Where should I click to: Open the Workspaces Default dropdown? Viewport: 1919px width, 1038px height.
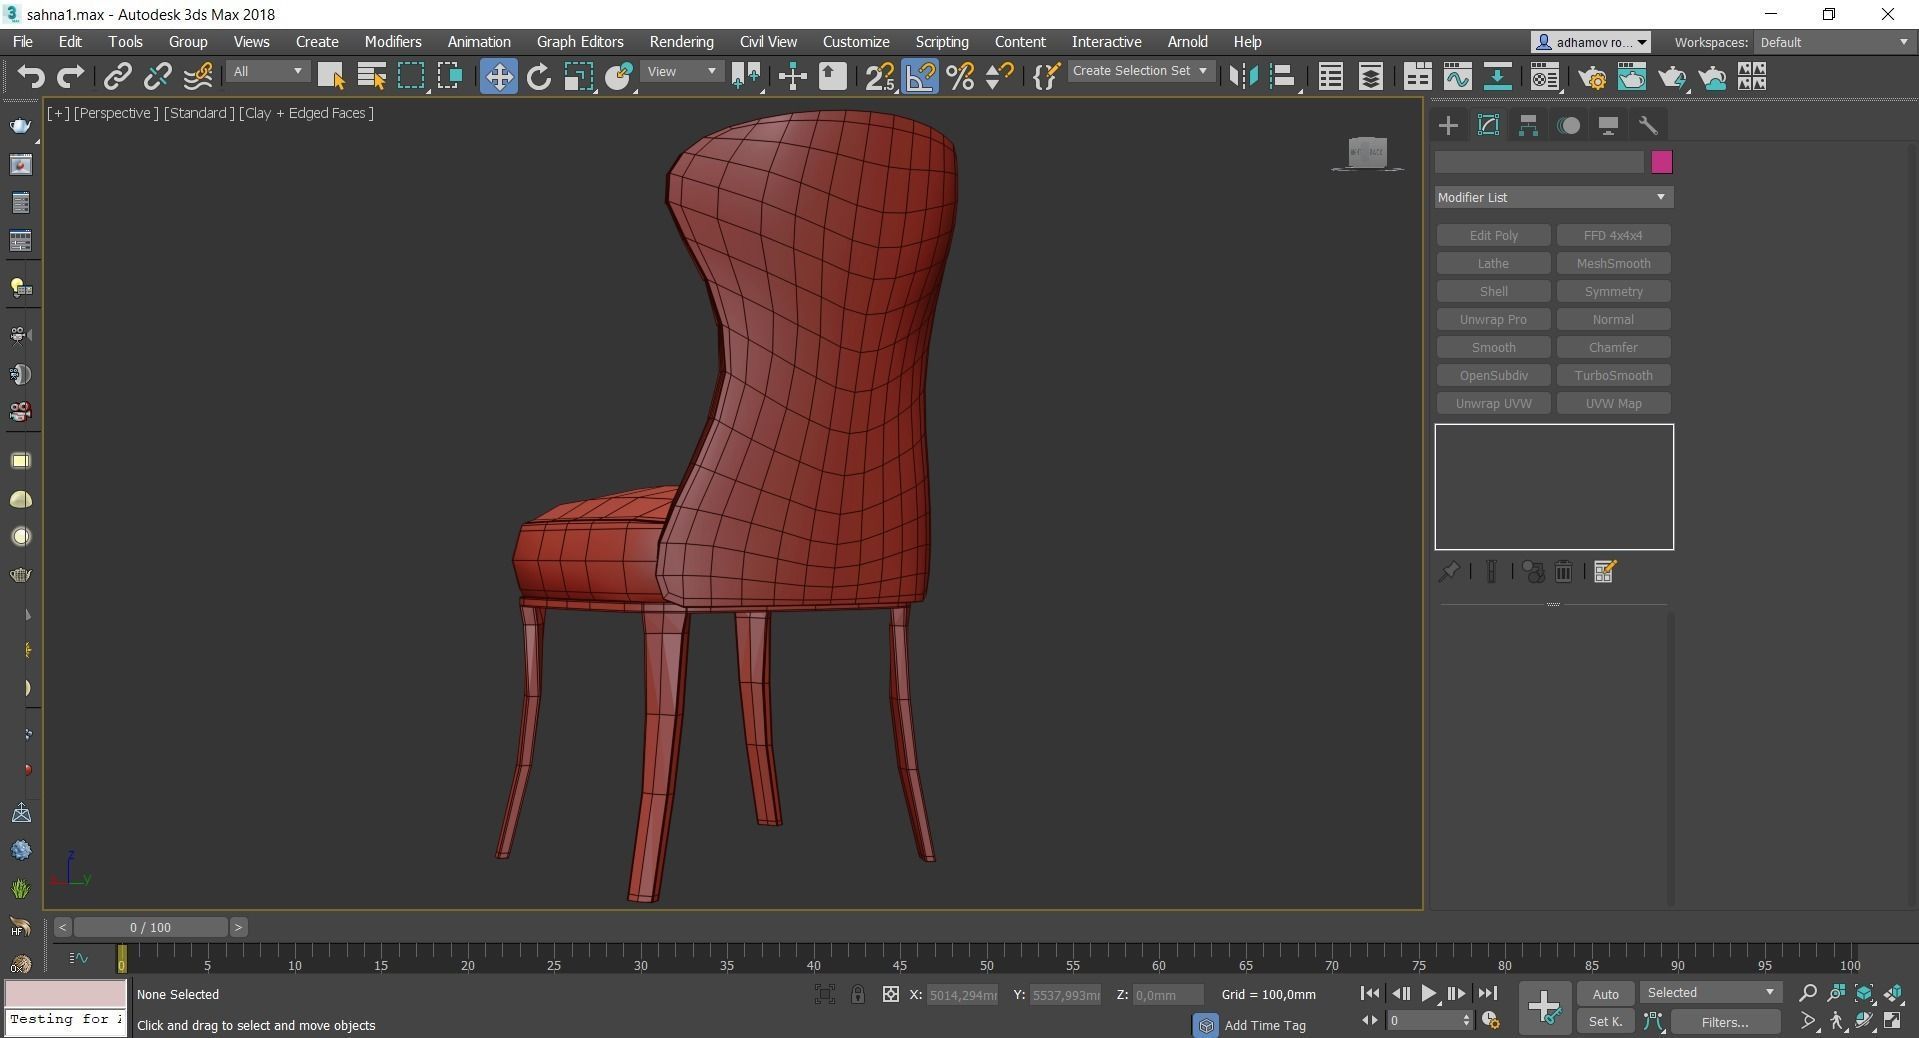coord(1834,42)
